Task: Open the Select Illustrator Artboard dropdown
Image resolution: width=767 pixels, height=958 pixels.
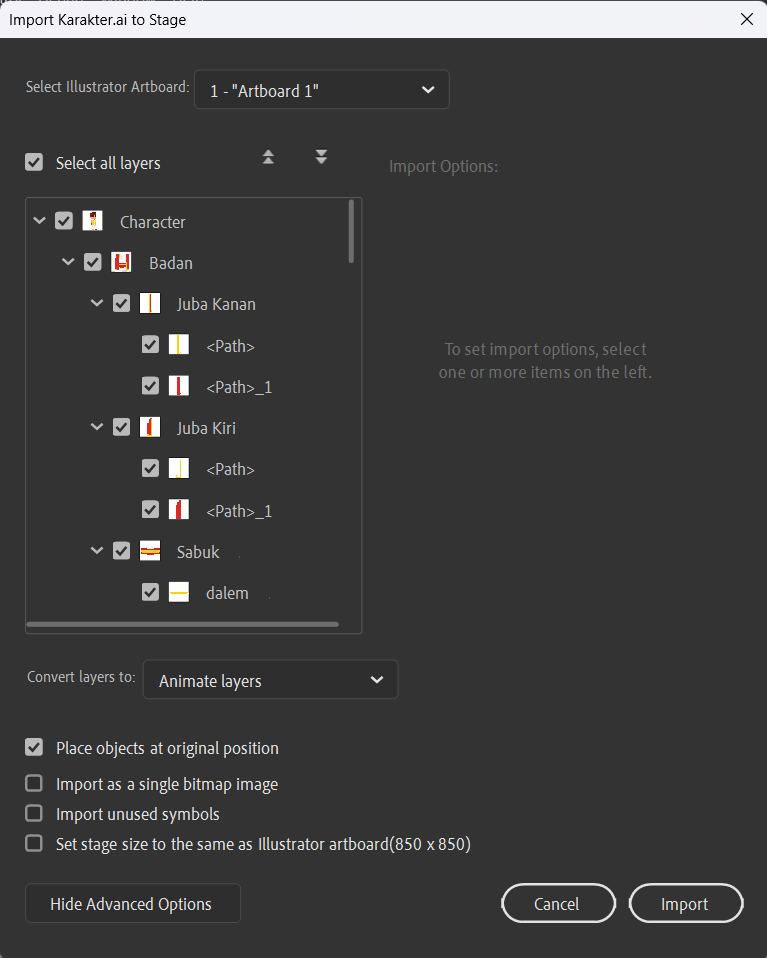Action: (x=321, y=90)
